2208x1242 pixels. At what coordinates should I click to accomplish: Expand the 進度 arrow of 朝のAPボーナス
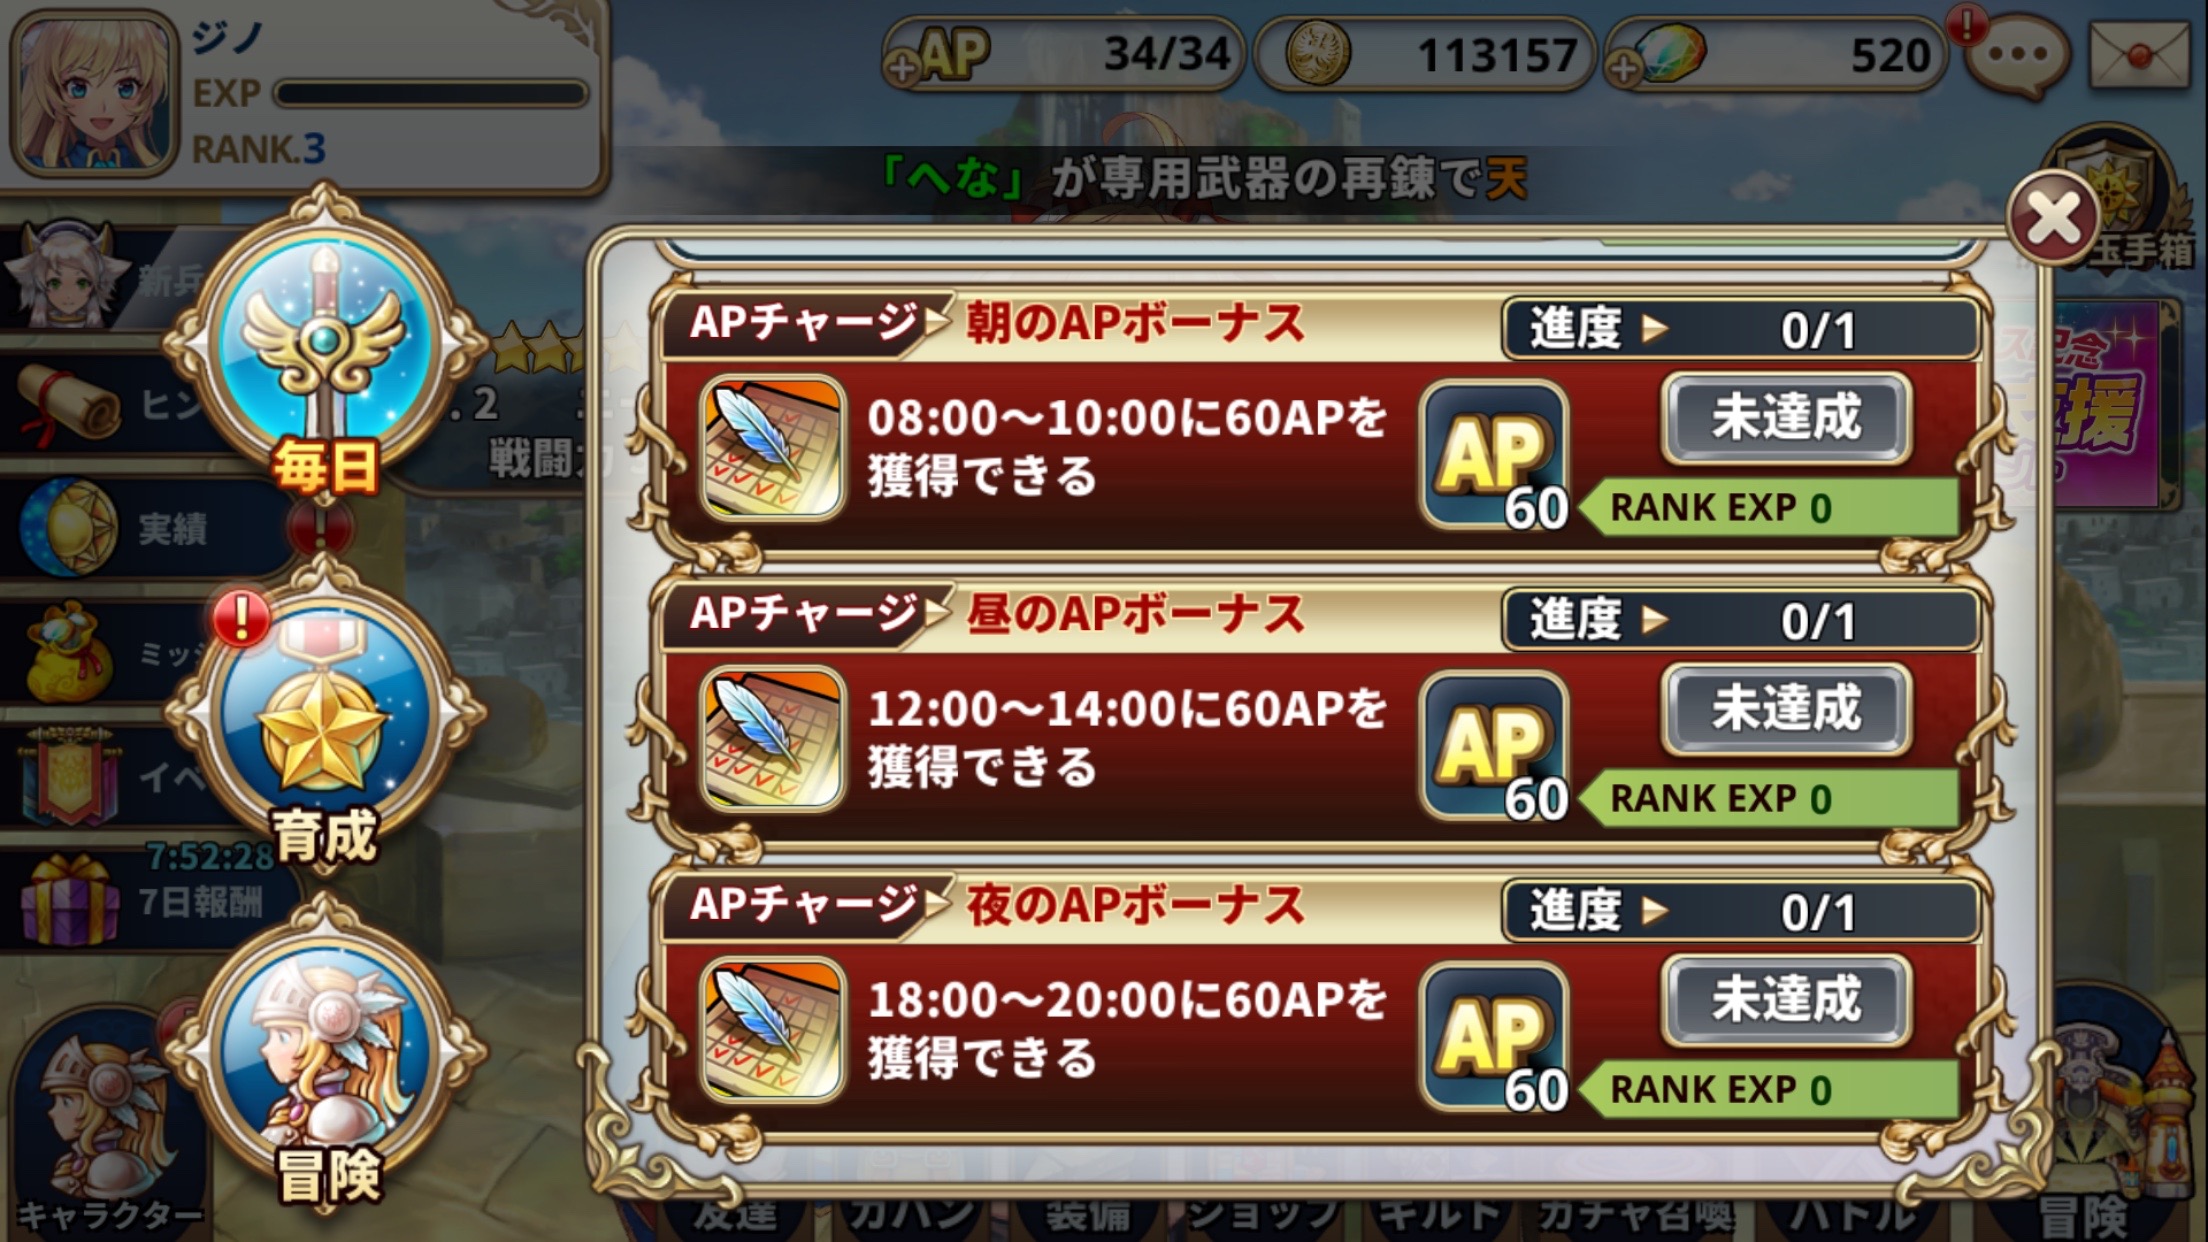(1655, 329)
